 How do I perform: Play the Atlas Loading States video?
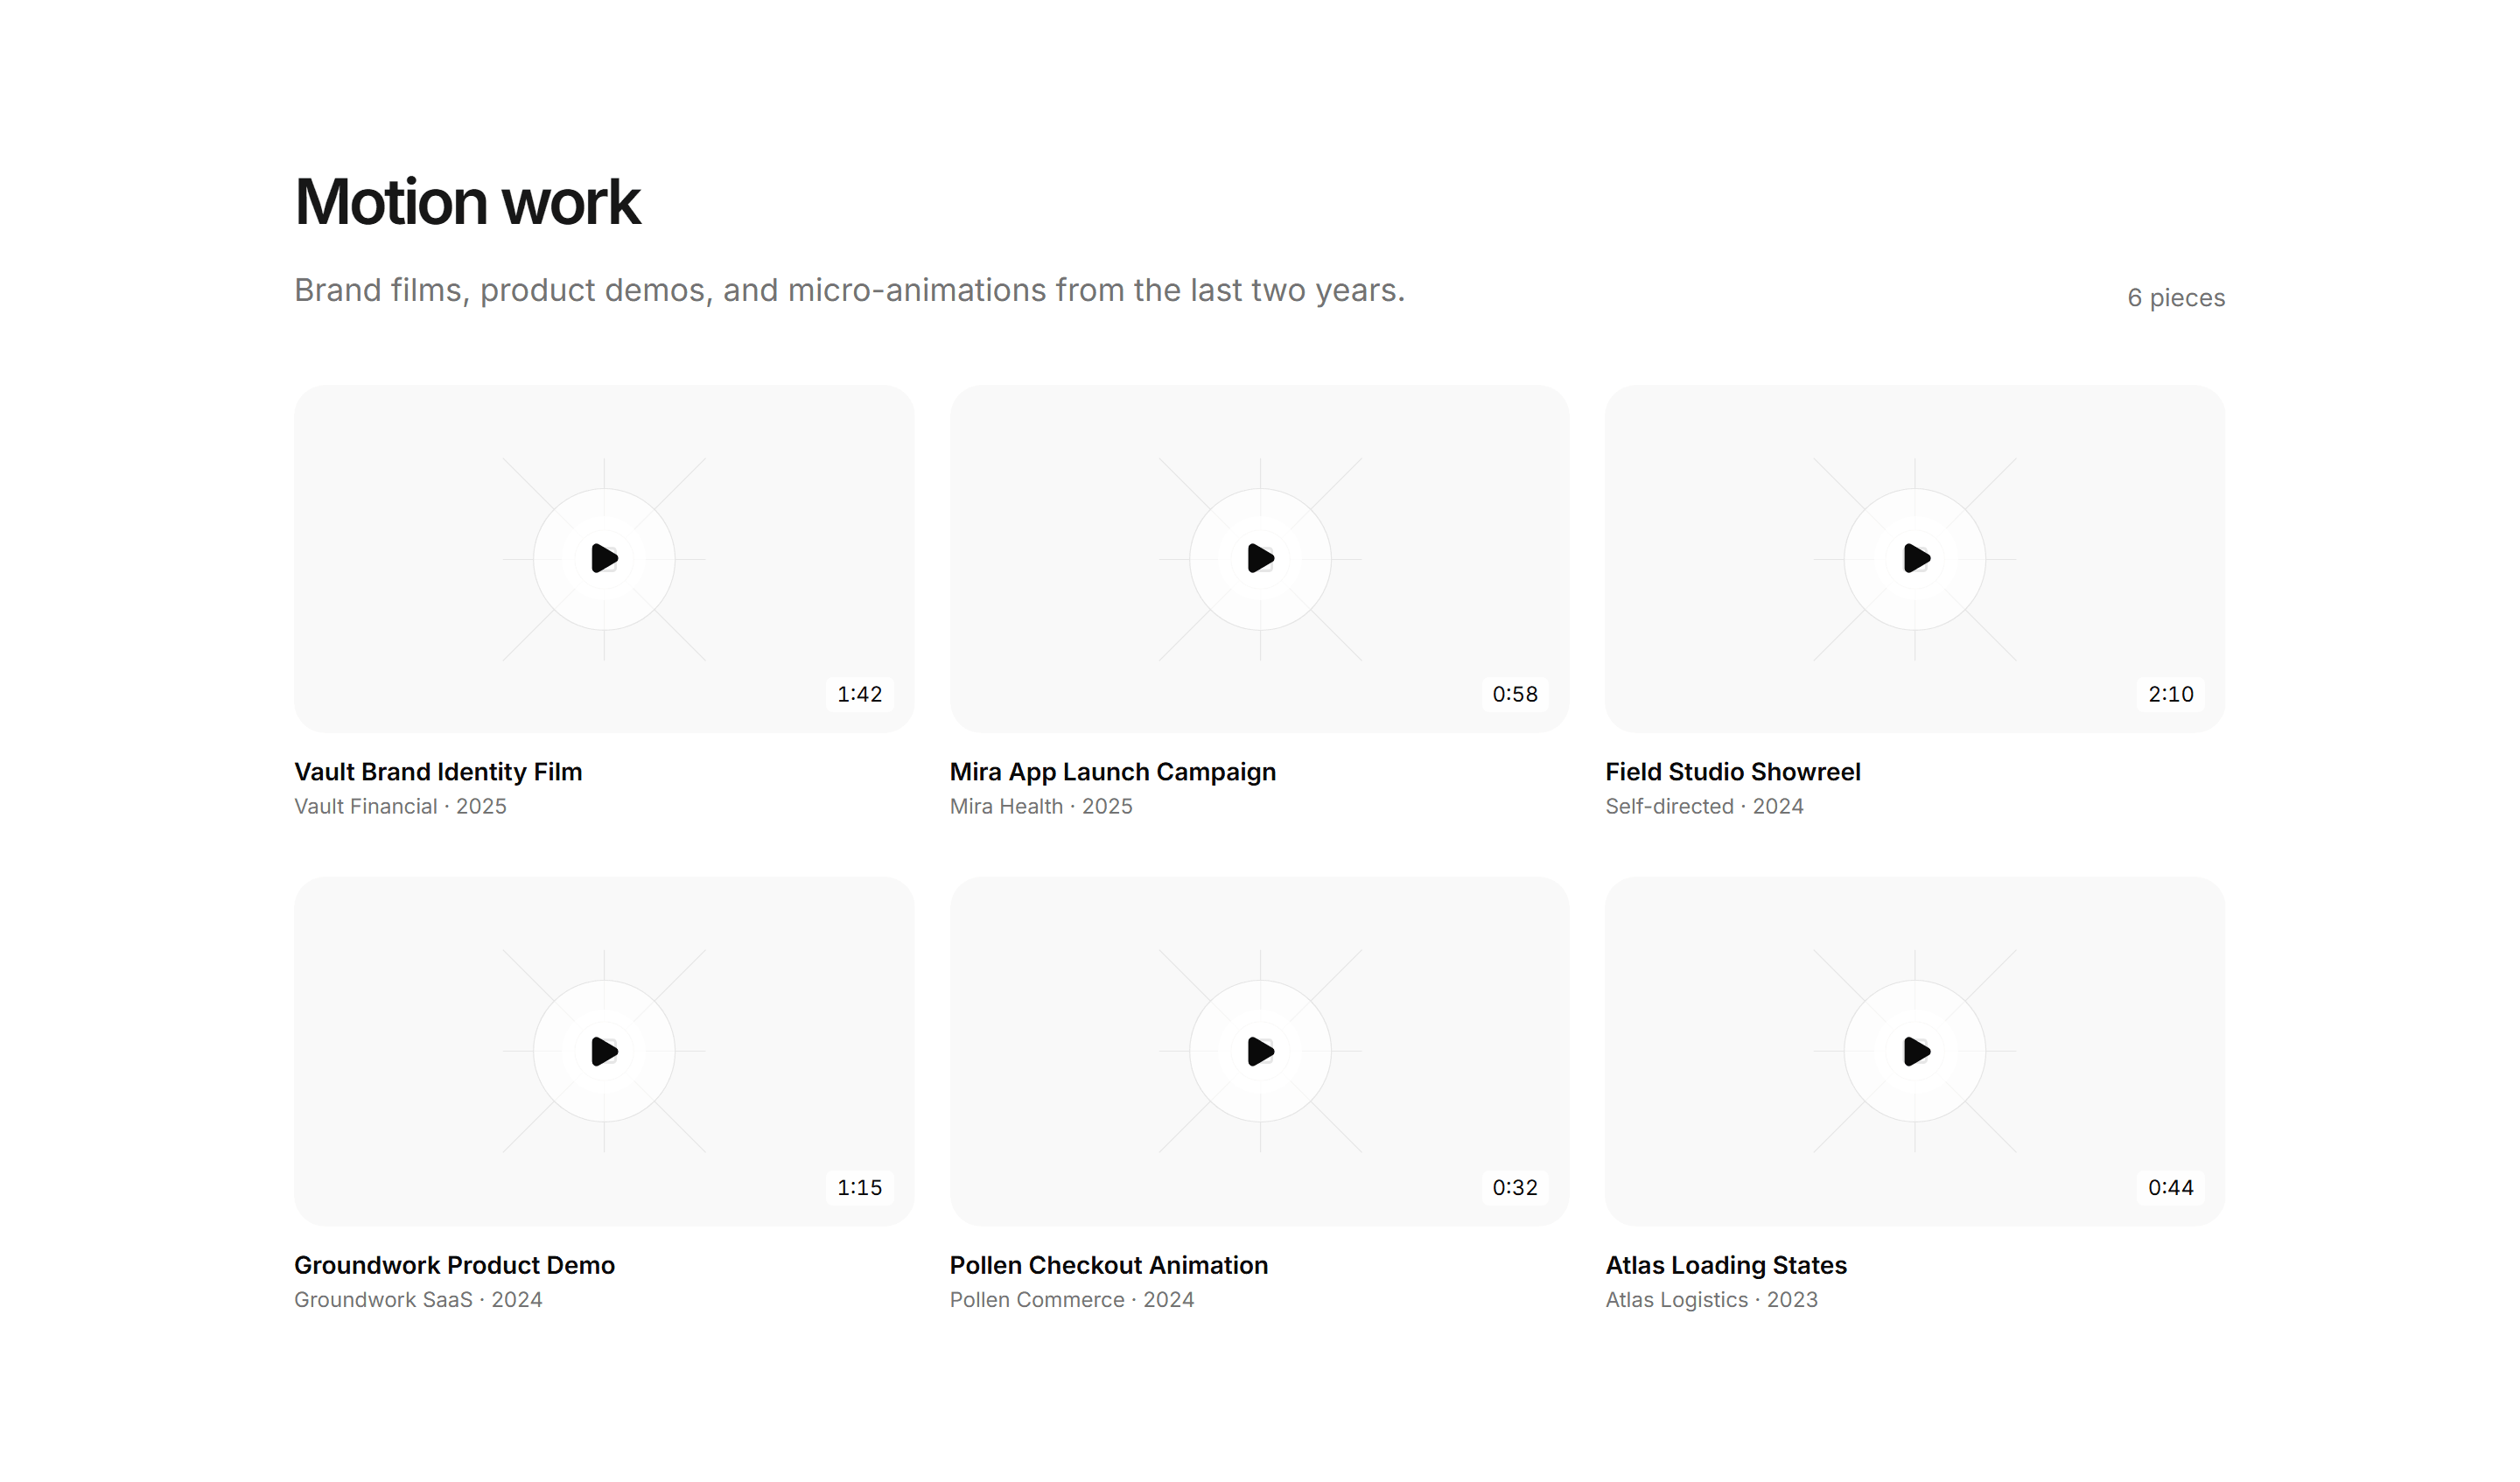pos(1915,1051)
